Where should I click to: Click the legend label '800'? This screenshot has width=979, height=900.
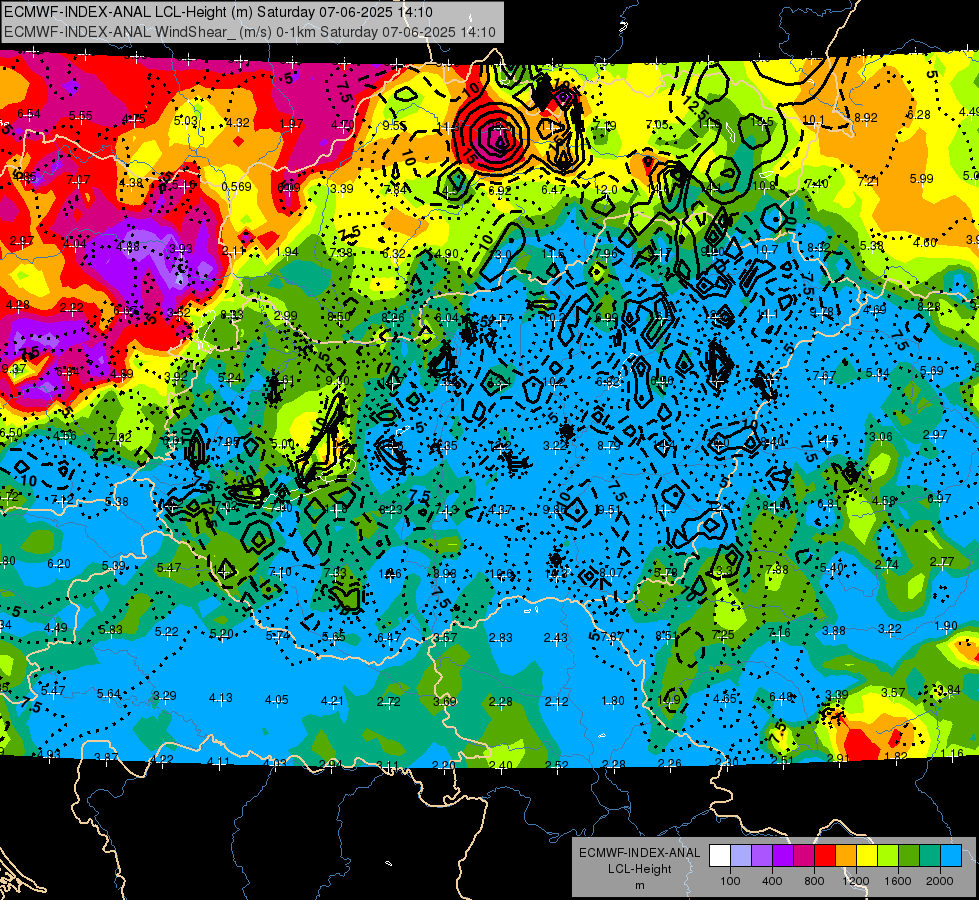click(x=814, y=881)
